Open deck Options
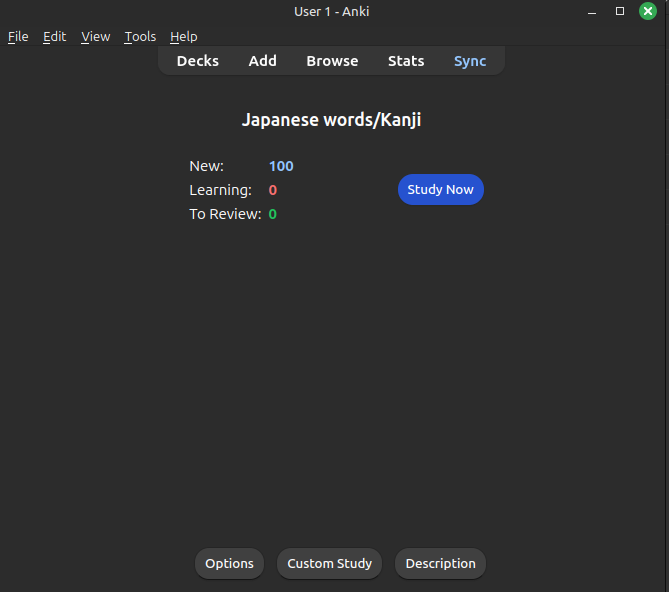 [229, 563]
